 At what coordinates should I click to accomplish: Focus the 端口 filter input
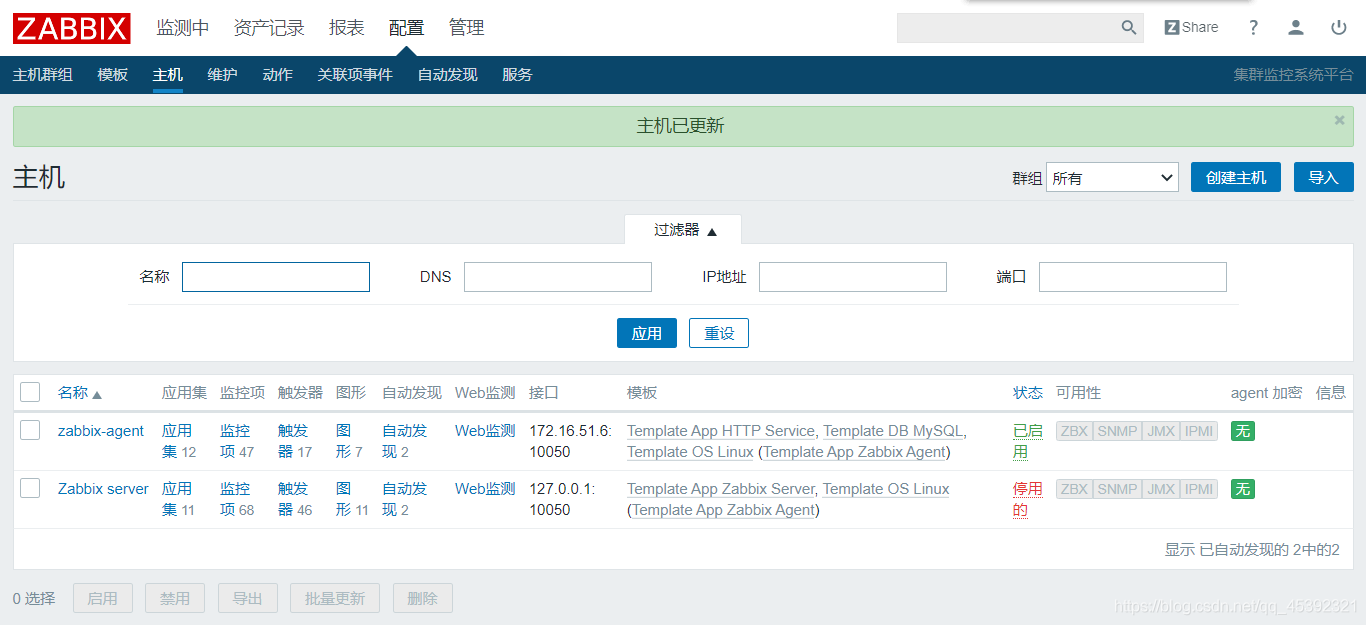[x=1133, y=277]
